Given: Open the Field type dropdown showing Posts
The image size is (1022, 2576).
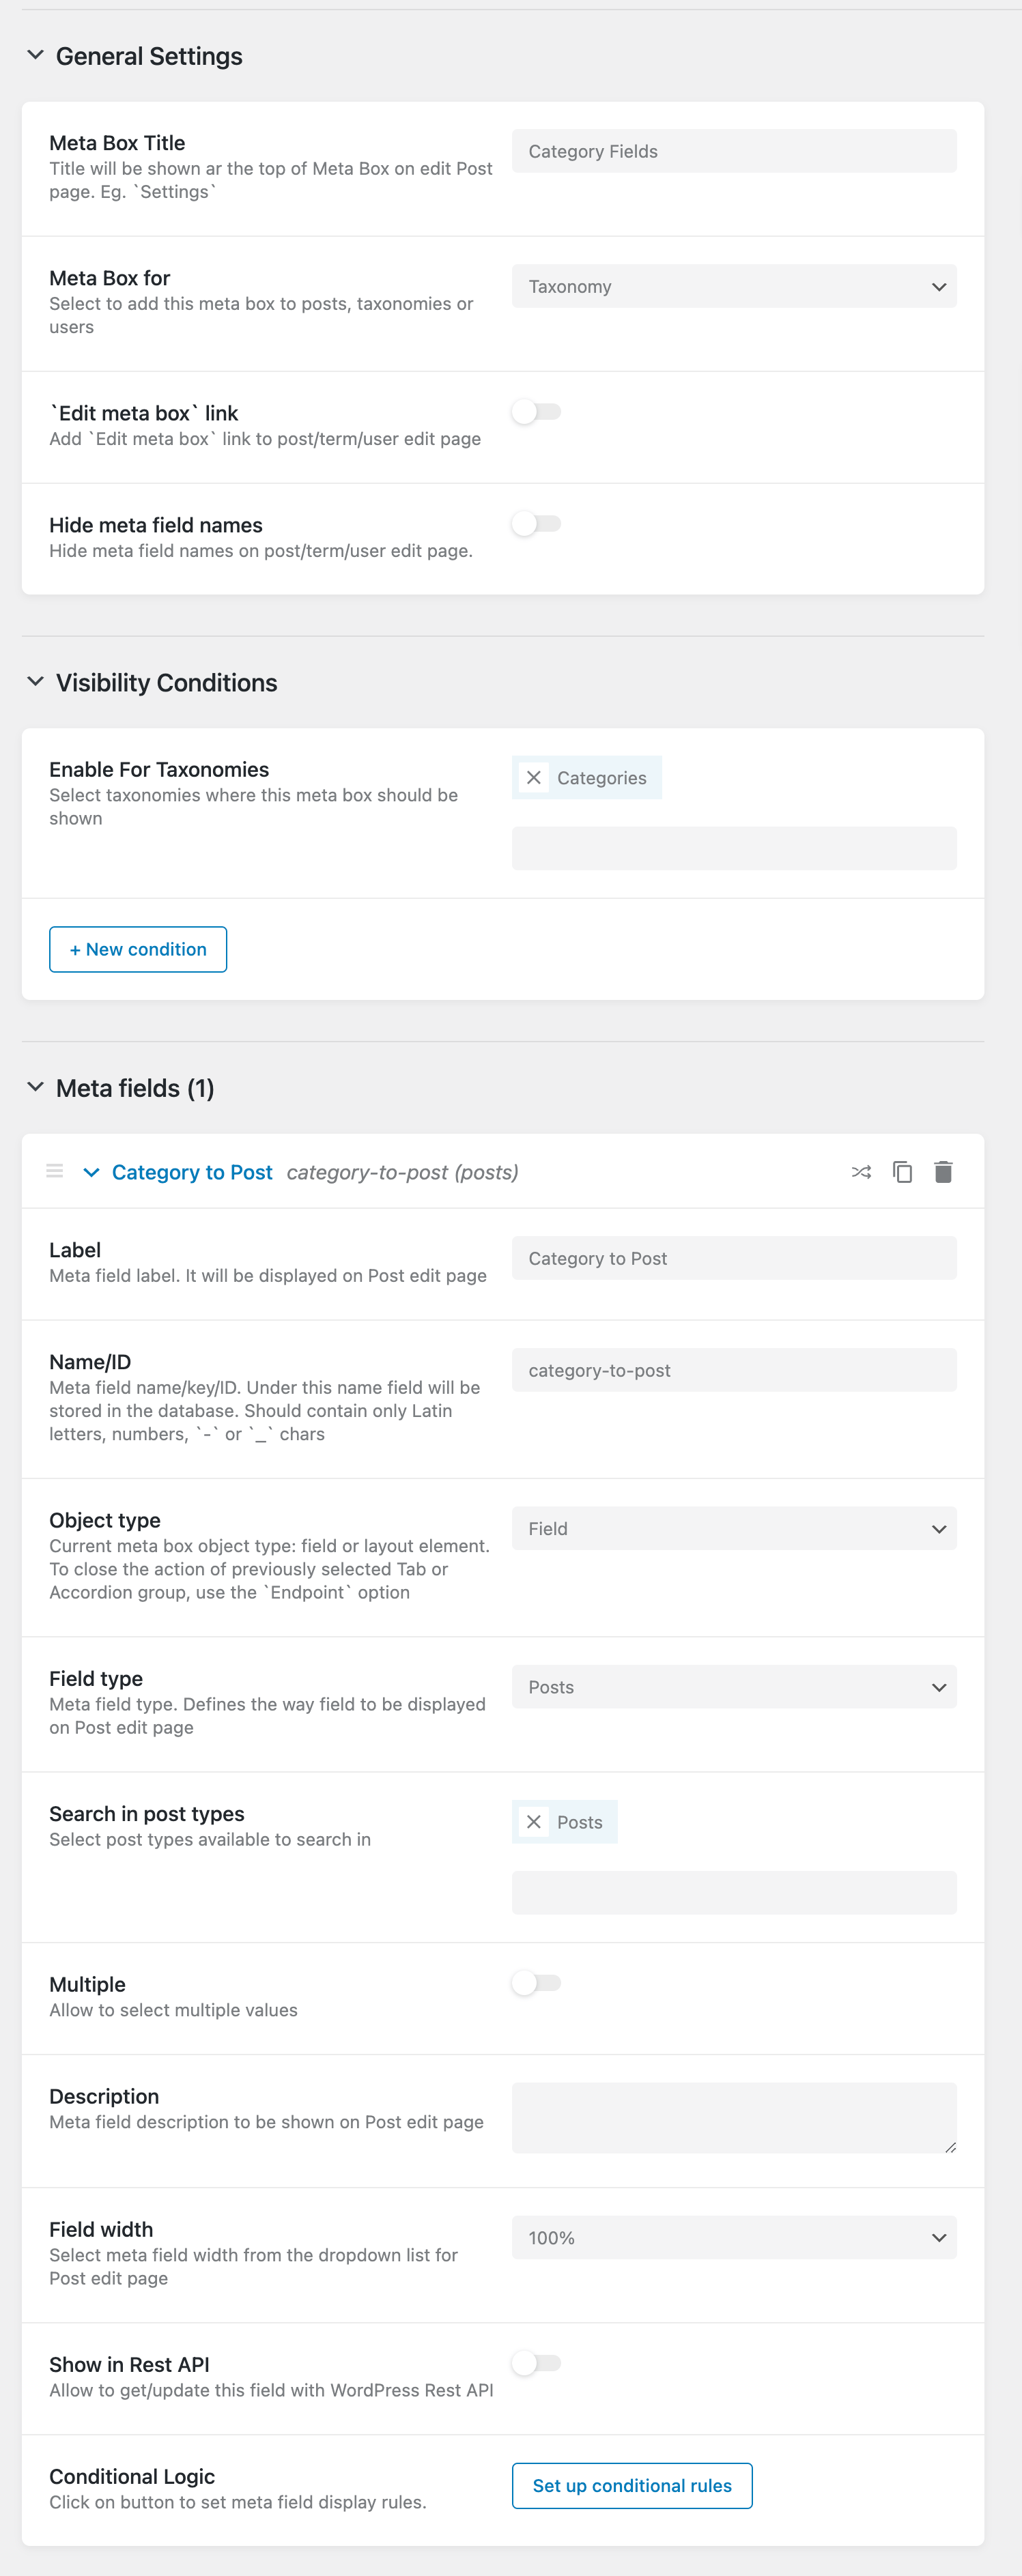Looking at the screenshot, I should (734, 1687).
